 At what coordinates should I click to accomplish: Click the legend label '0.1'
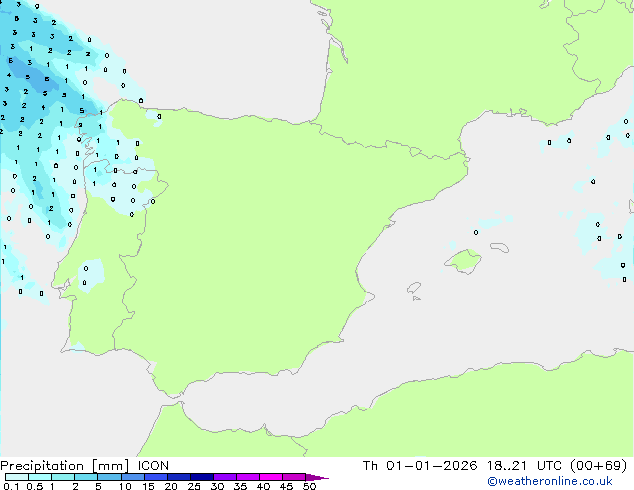click(x=11, y=486)
